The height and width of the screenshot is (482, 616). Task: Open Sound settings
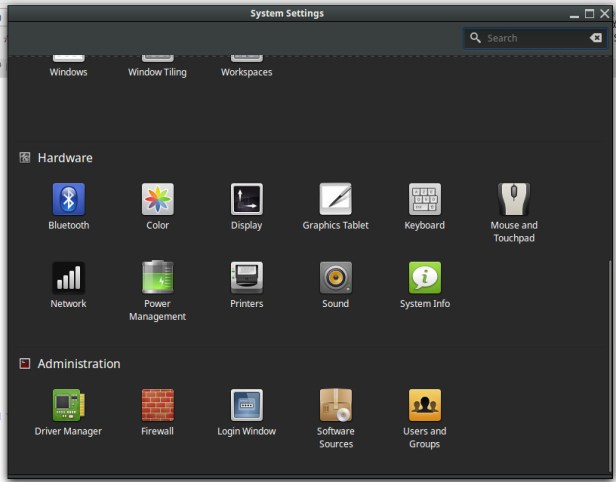(x=335, y=277)
